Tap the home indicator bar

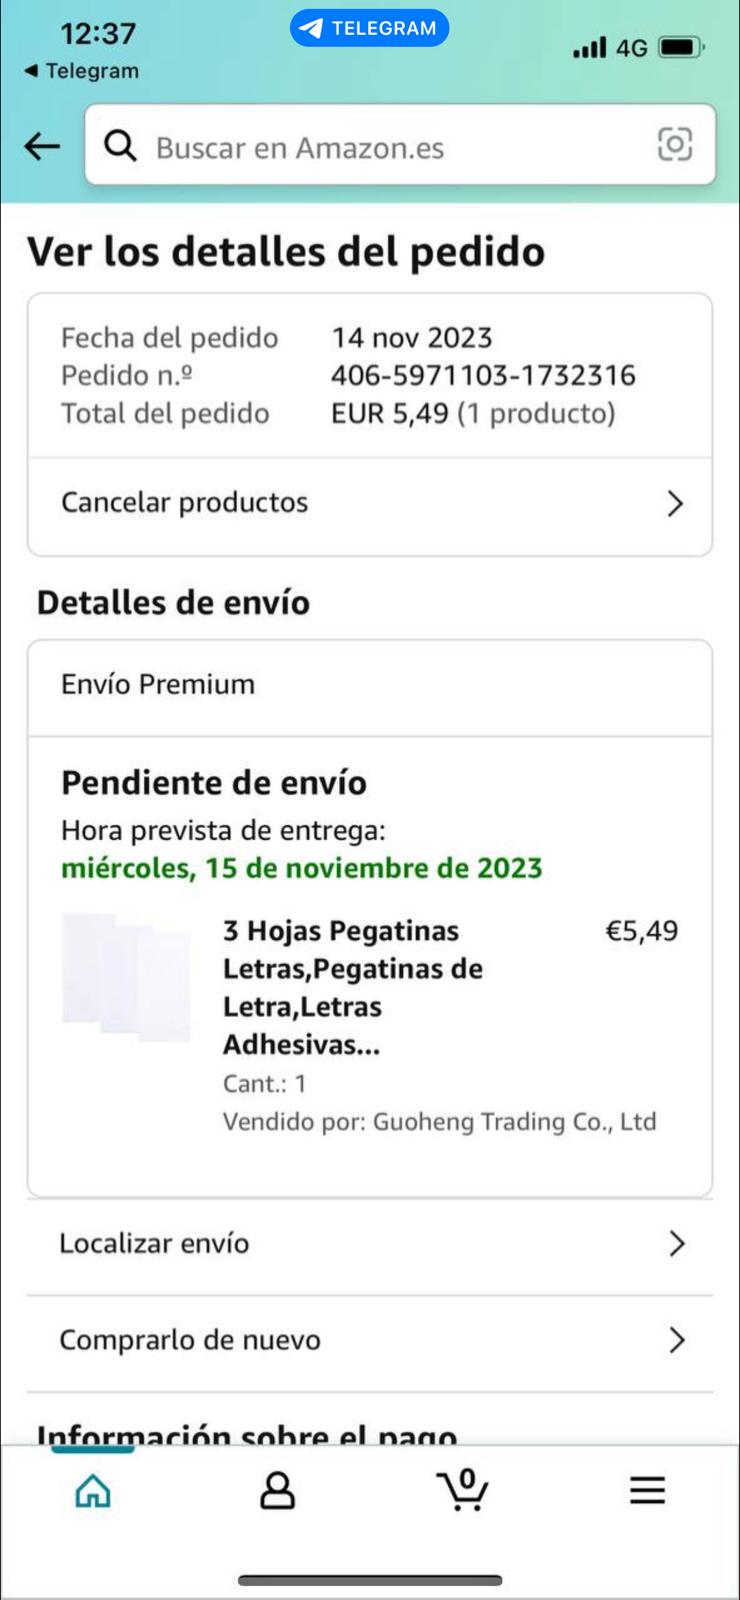tap(369, 1580)
